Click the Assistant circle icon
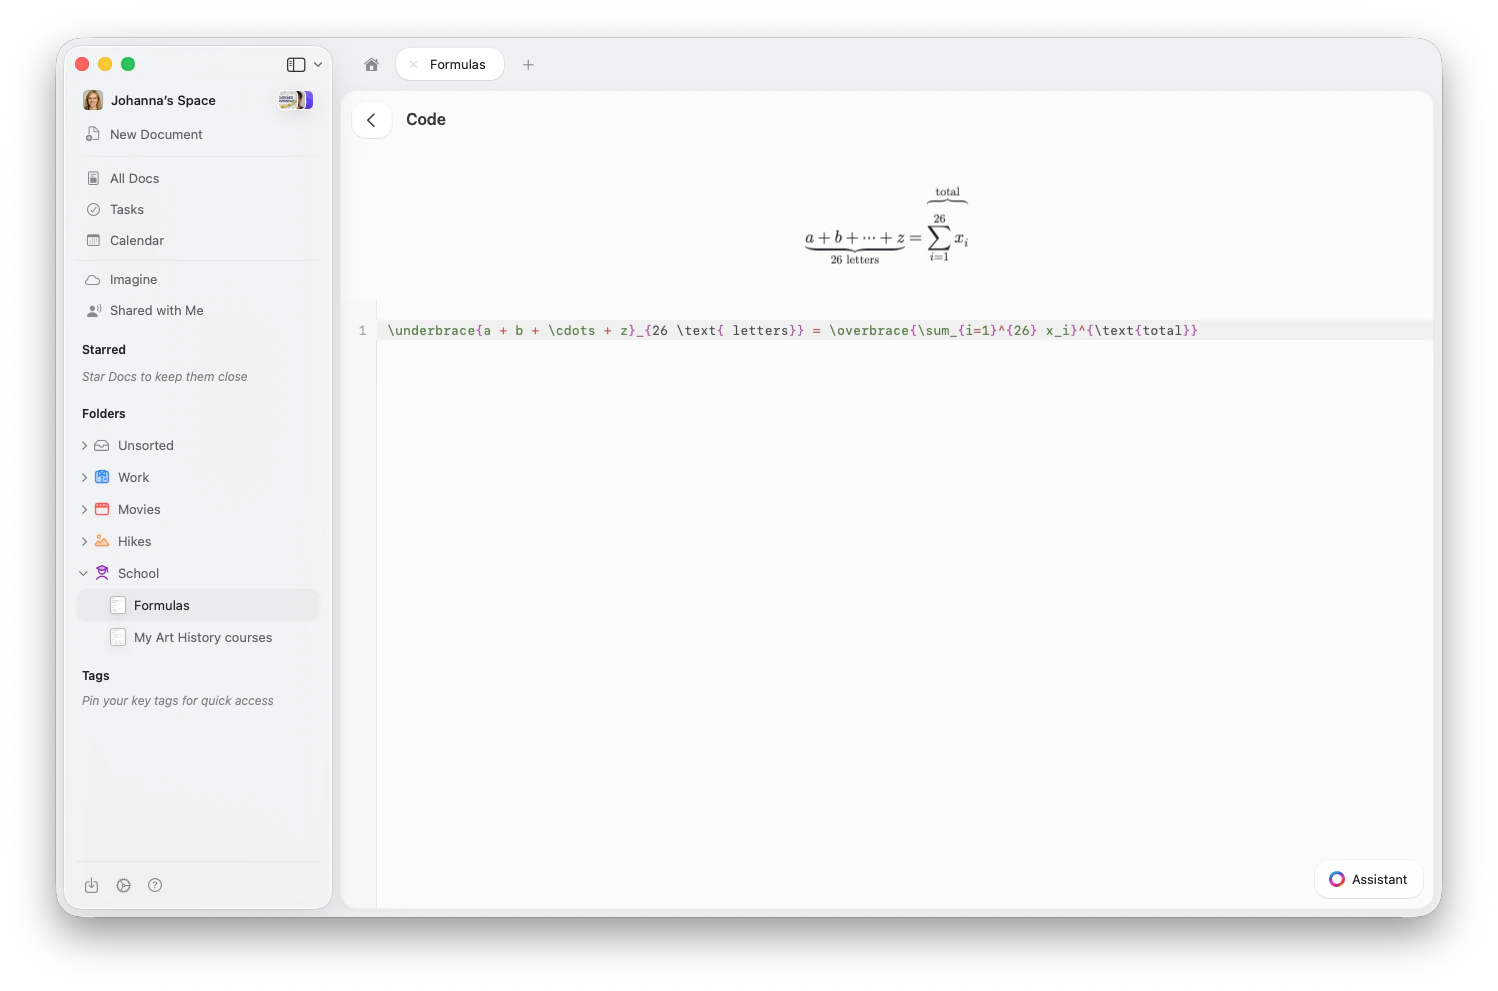Screen dimensions: 1498x991 tap(1337, 879)
